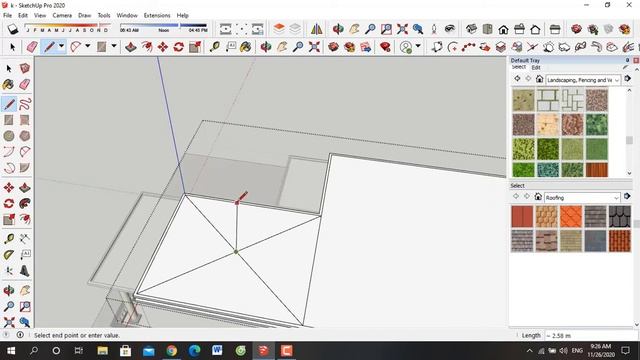Select the Position Camera tool
The height and width of the screenshot is (360, 640).
pos(434,29)
